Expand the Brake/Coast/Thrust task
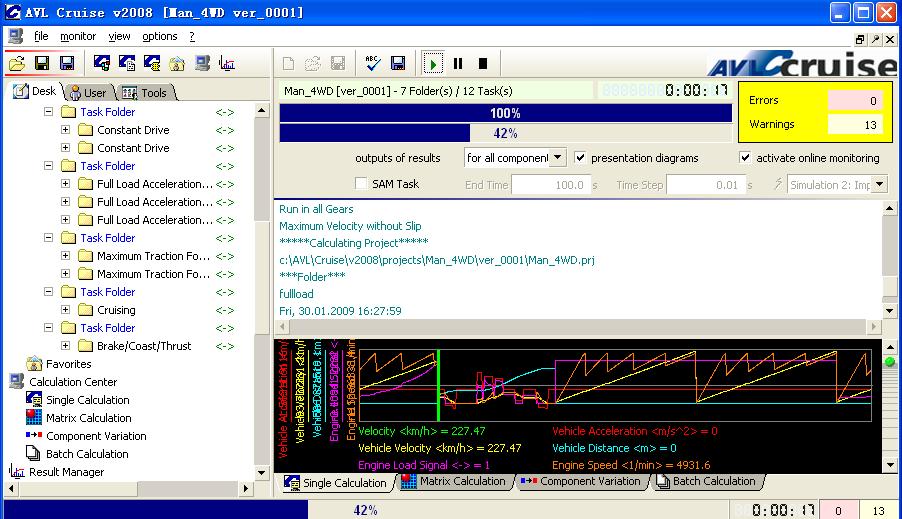The height and width of the screenshot is (519, 902). (x=66, y=346)
